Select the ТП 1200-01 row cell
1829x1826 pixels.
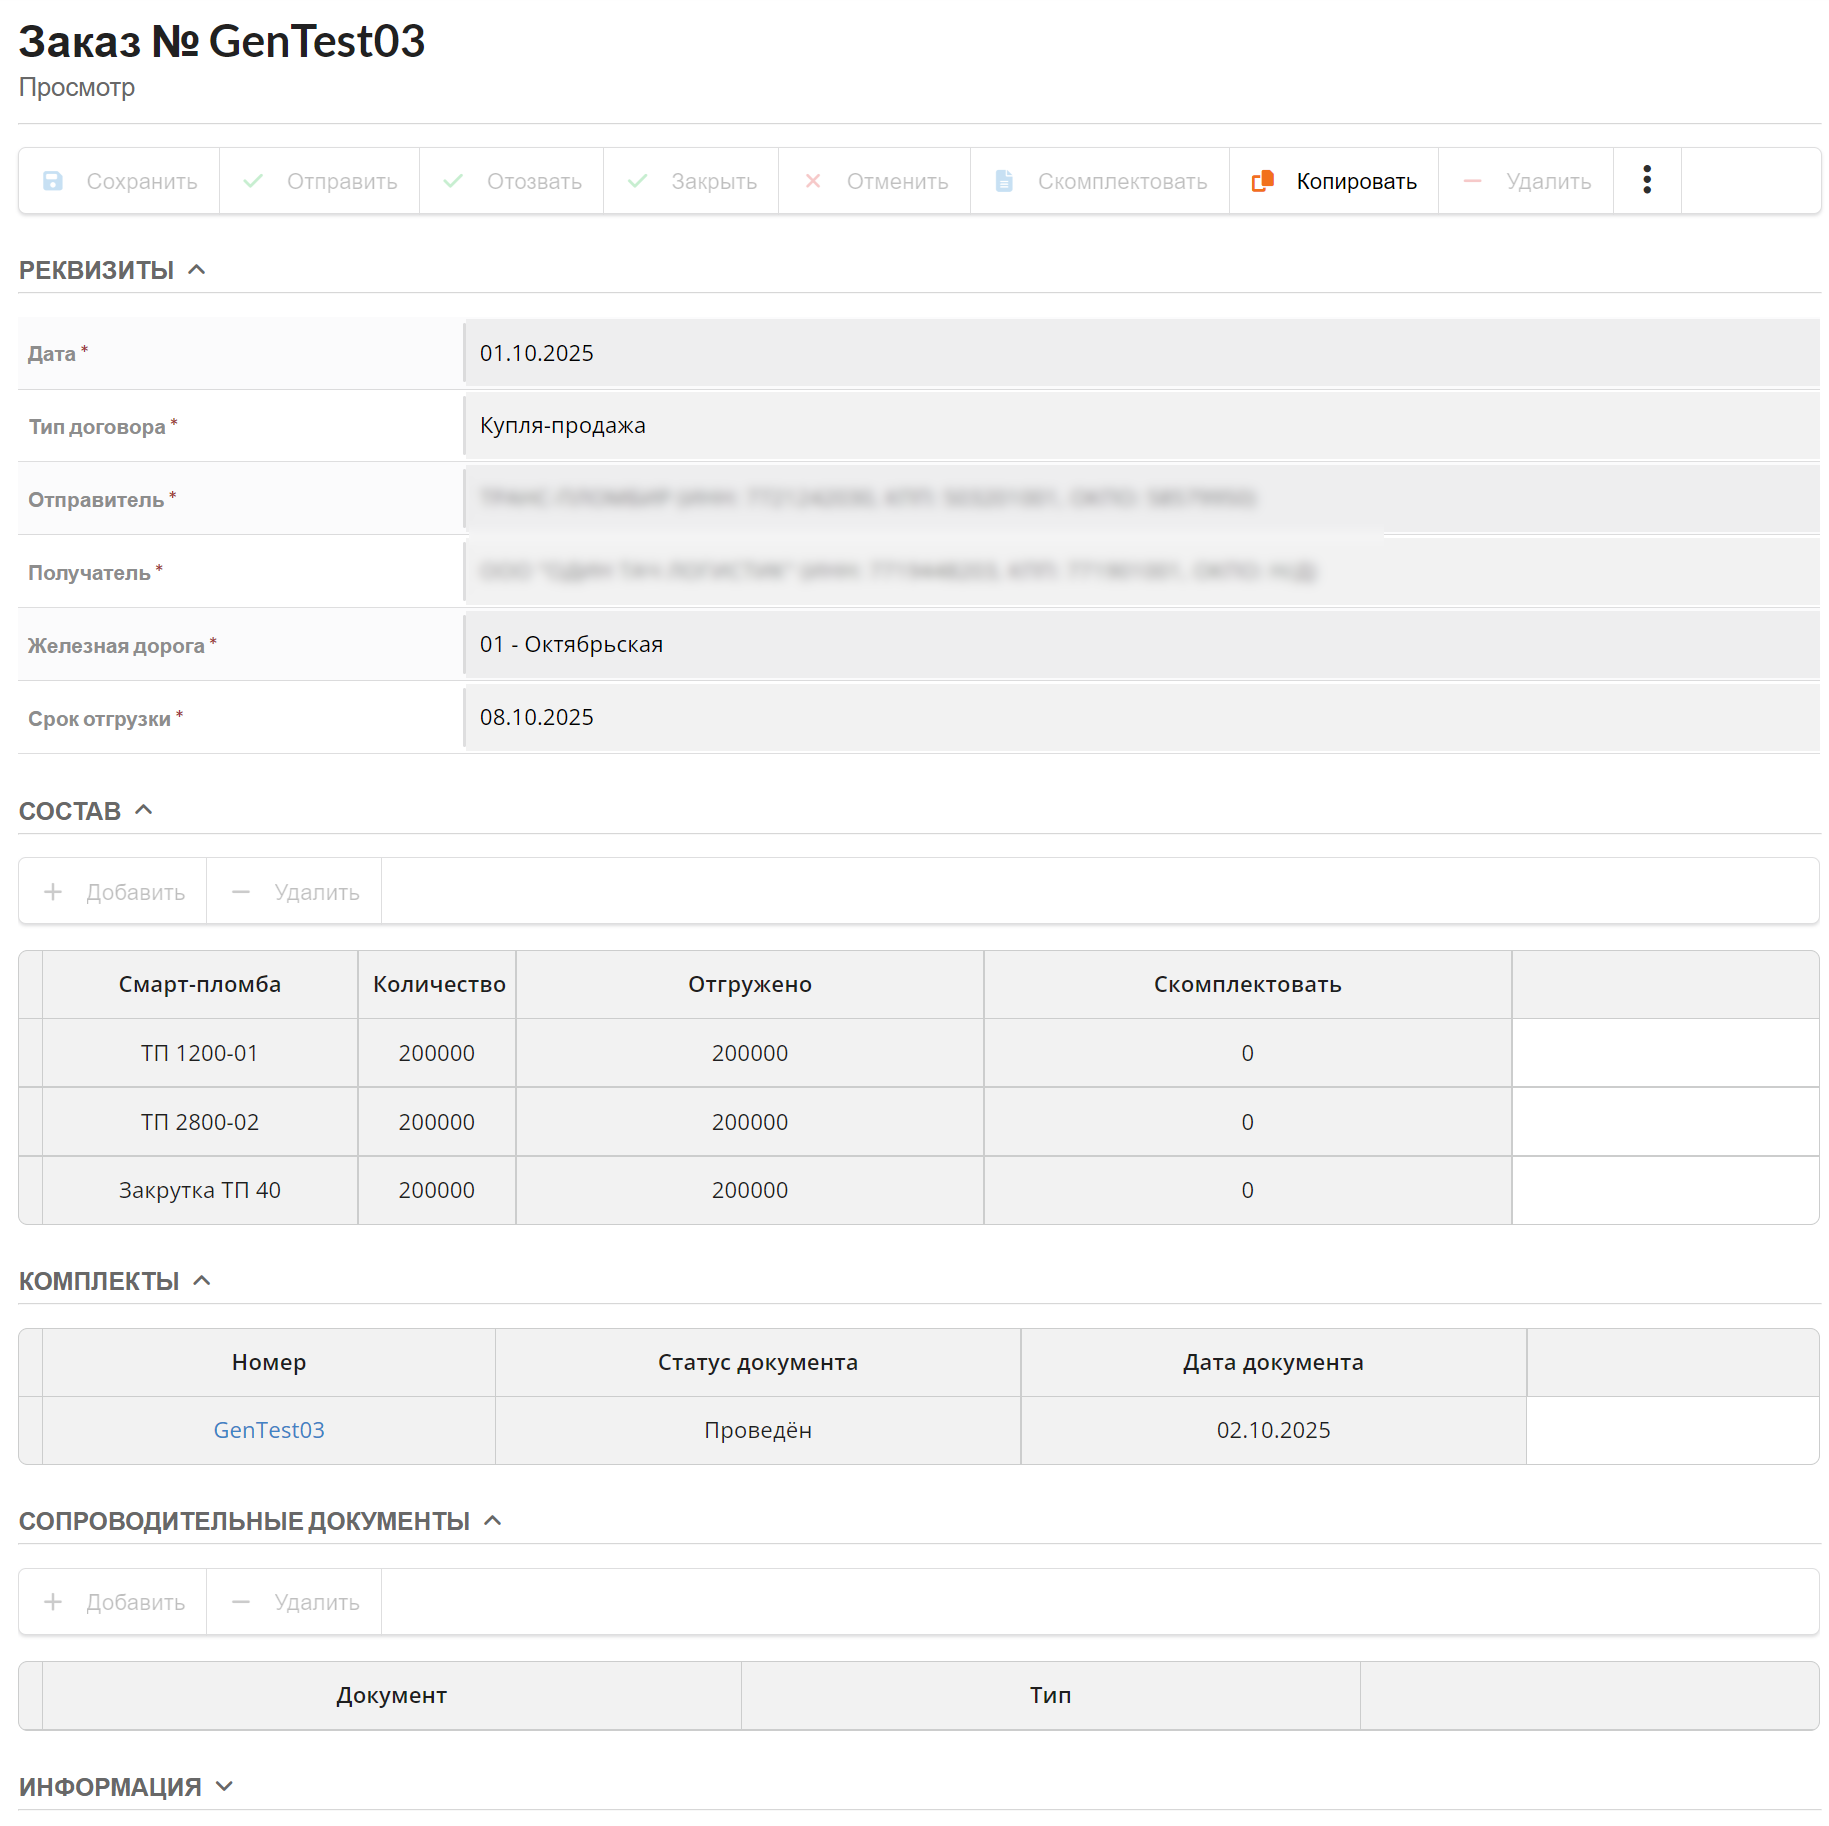(200, 1053)
